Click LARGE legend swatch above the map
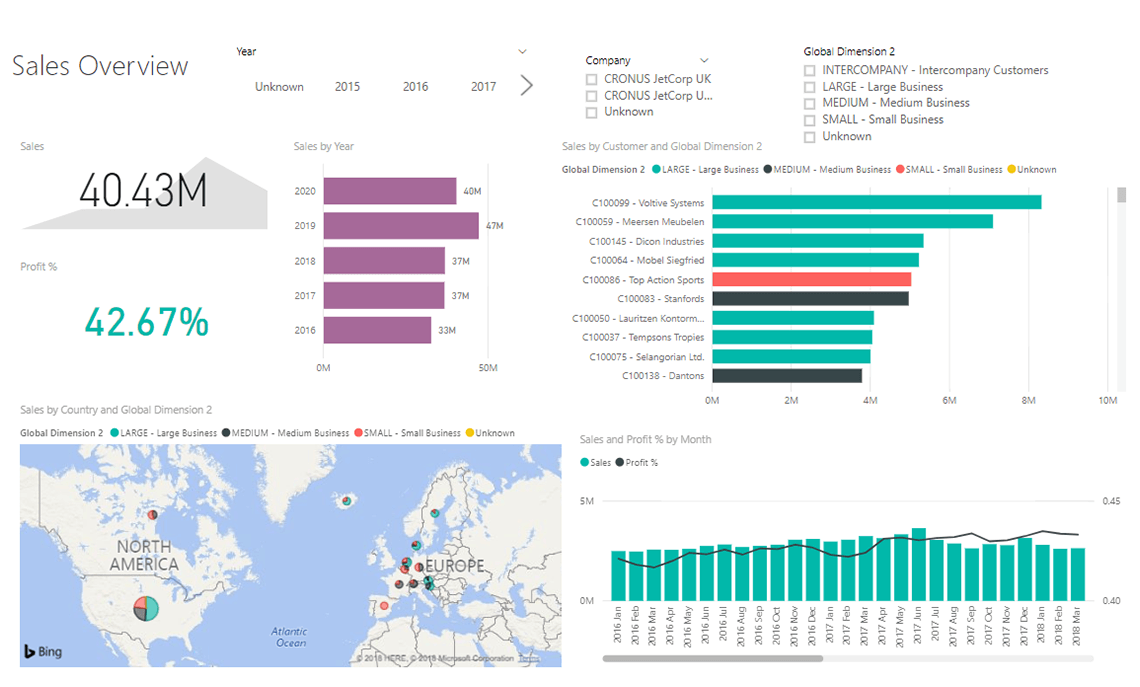1140x687 pixels. point(114,433)
